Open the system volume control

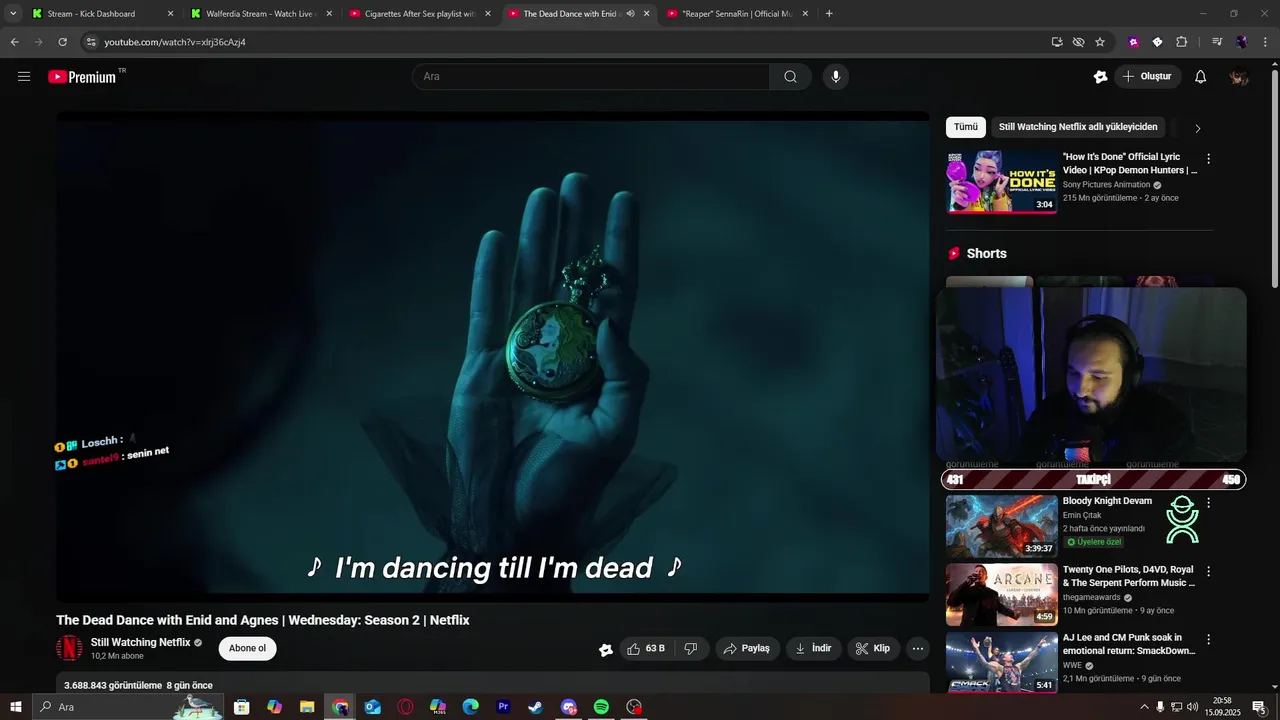pyautogui.click(x=1192, y=707)
